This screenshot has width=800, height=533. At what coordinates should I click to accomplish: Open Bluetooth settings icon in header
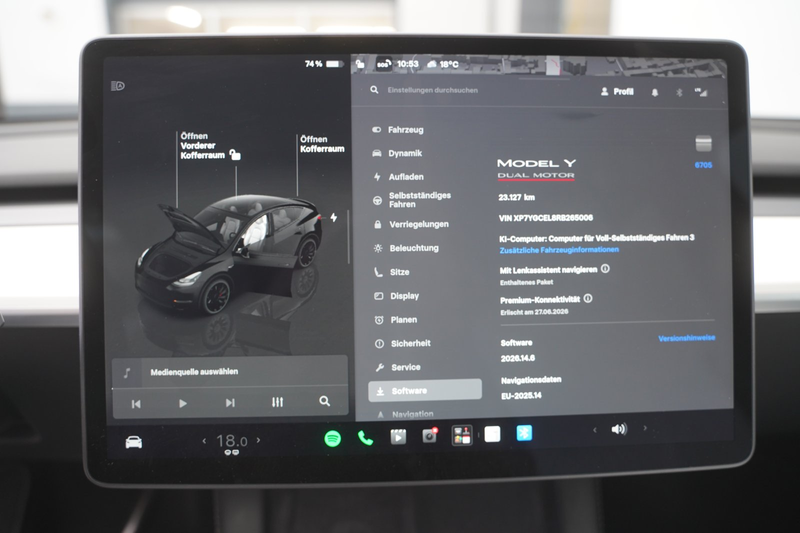(679, 92)
